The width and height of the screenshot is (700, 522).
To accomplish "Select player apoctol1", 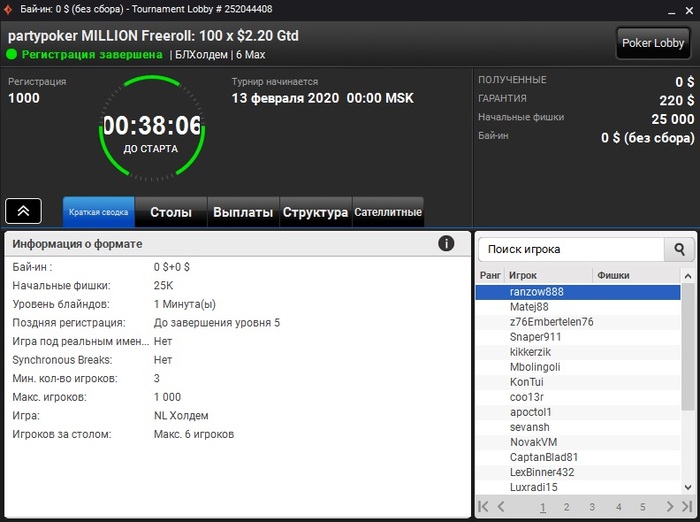I will [x=578, y=412].
